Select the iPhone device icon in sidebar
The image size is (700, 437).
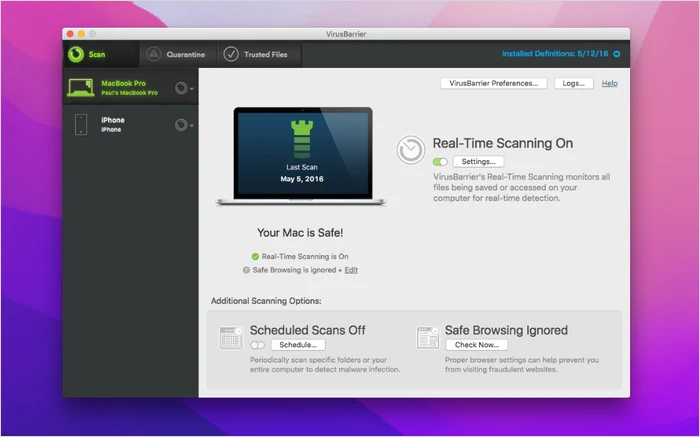(81, 125)
